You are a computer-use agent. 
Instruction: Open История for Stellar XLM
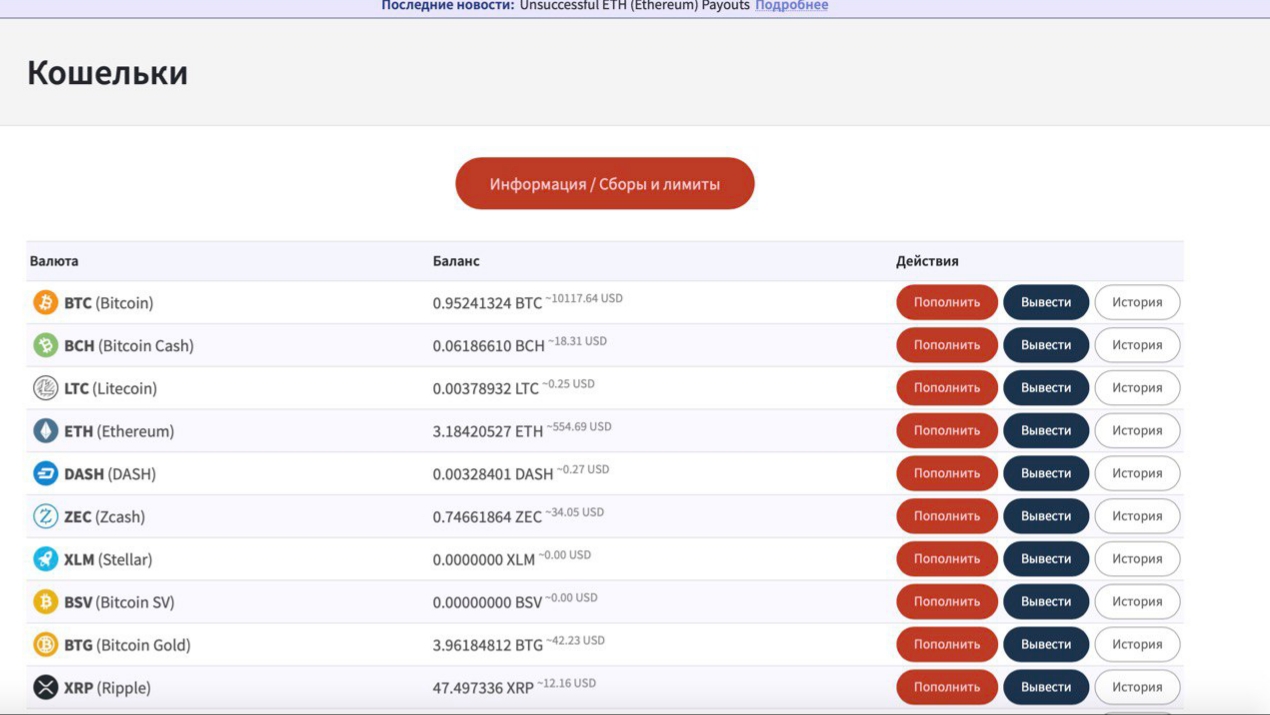[x=1137, y=559]
